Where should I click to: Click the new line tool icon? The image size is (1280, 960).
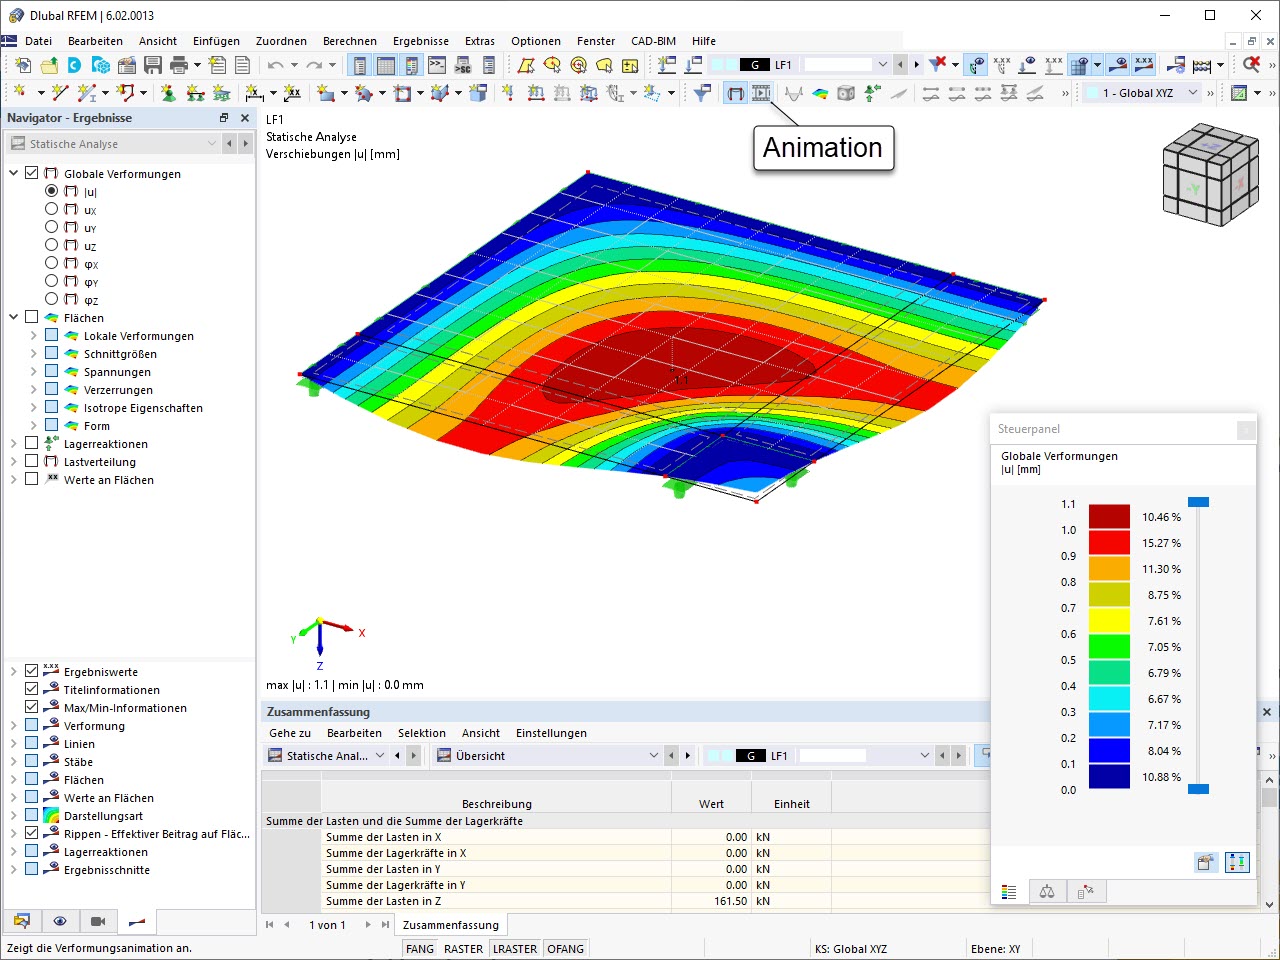(x=60, y=93)
